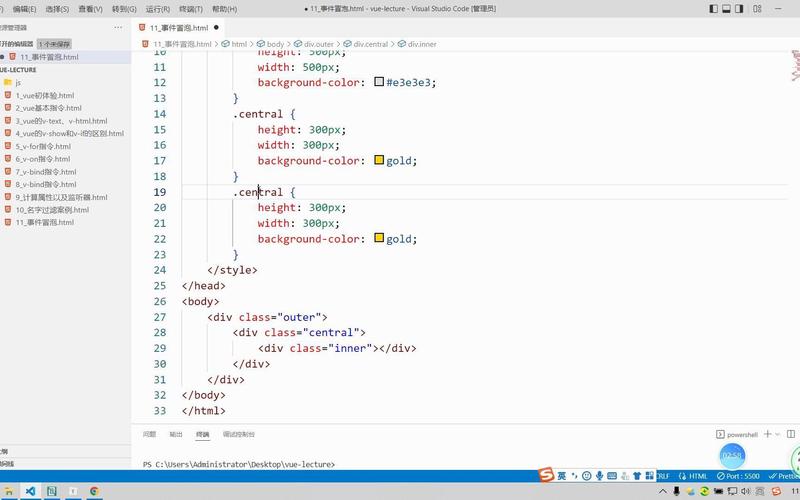Click line number 19 in gutter
The width and height of the screenshot is (800, 500).
tap(160, 192)
